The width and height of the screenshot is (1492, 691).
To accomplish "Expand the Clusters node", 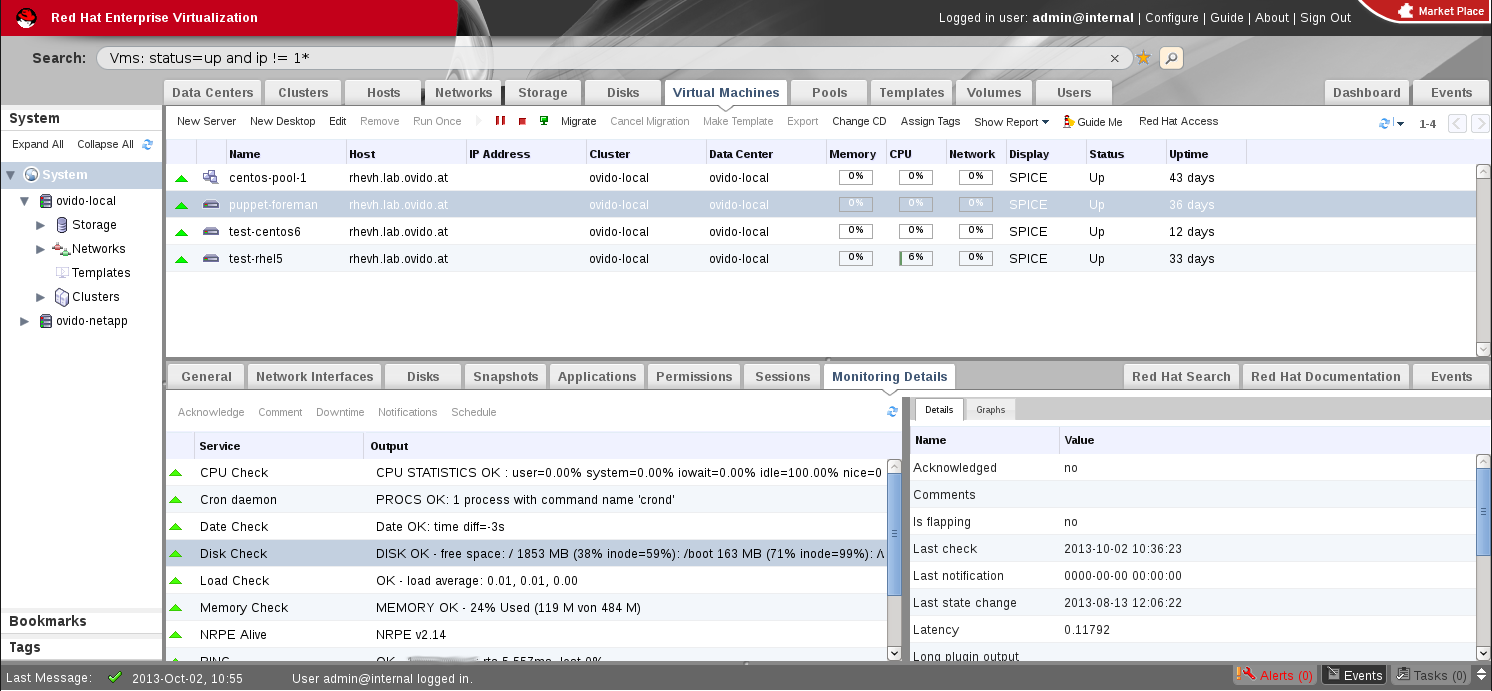I will pyautogui.click(x=41, y=297).
